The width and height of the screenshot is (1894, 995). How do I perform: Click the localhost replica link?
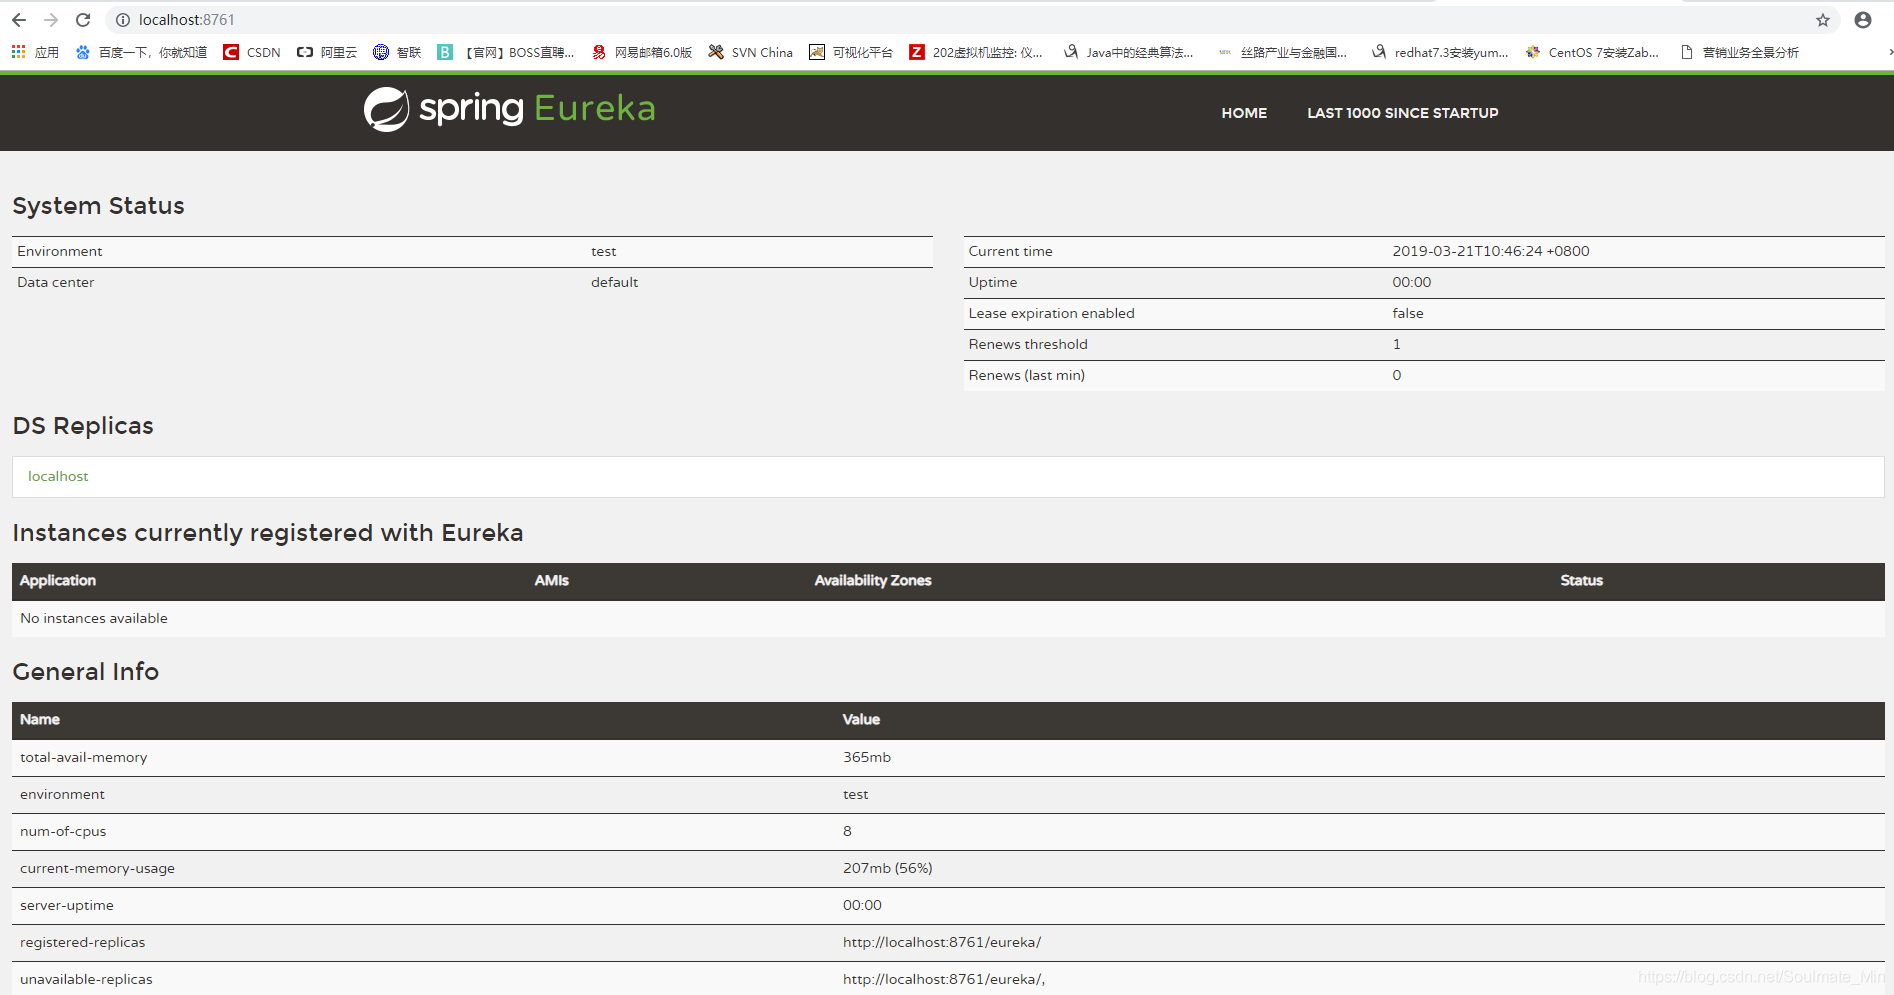pyautogui.click(x=58, y=476)
